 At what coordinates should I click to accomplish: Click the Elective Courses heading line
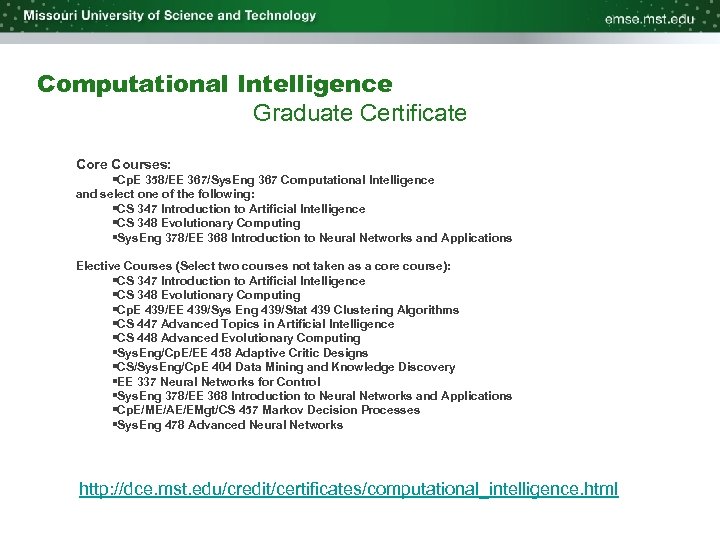click(x=263, y=266)
